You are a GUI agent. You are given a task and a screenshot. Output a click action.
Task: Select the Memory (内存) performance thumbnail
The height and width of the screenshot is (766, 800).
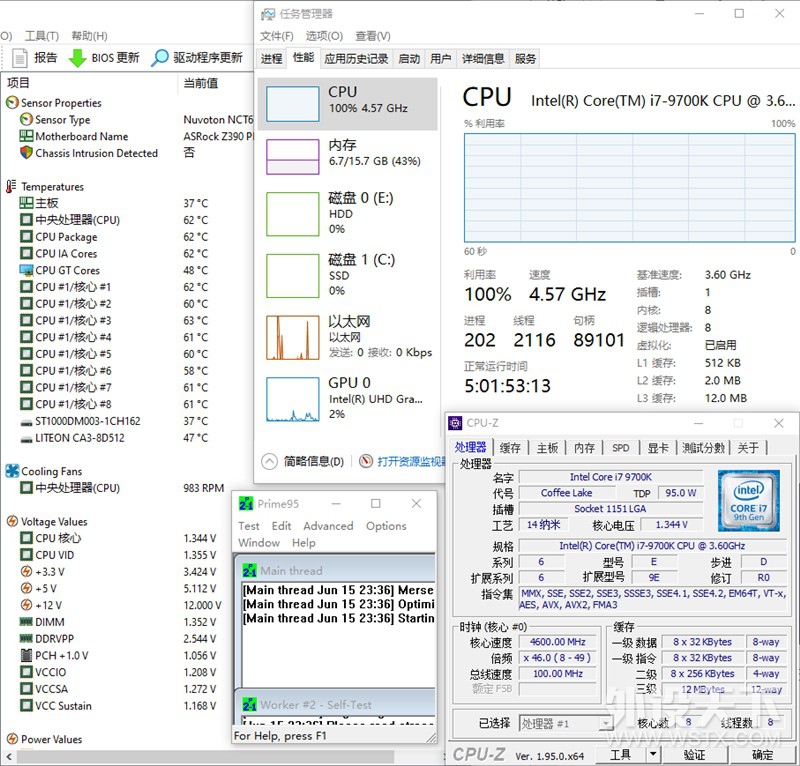click(x=293, y=157)
